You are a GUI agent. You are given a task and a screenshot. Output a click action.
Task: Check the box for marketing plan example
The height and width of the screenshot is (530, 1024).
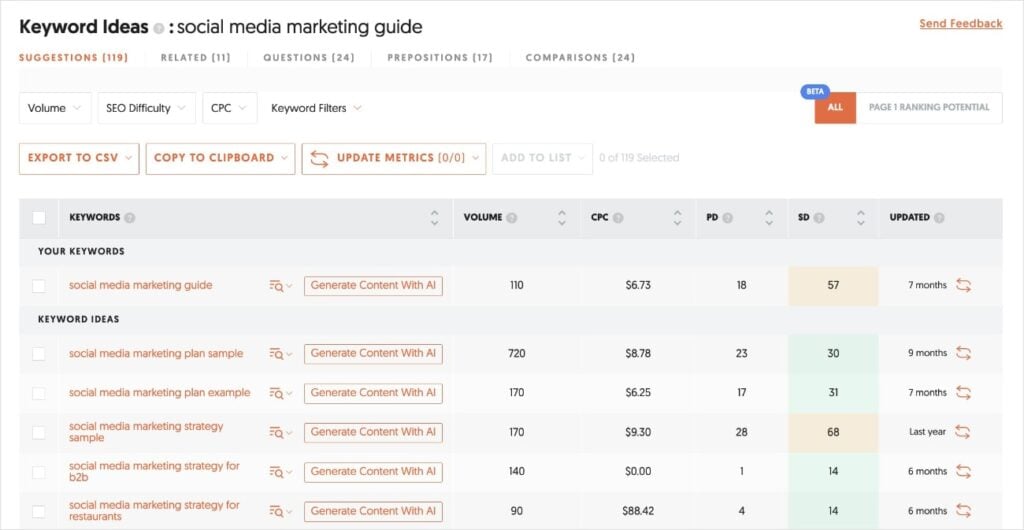39,393
